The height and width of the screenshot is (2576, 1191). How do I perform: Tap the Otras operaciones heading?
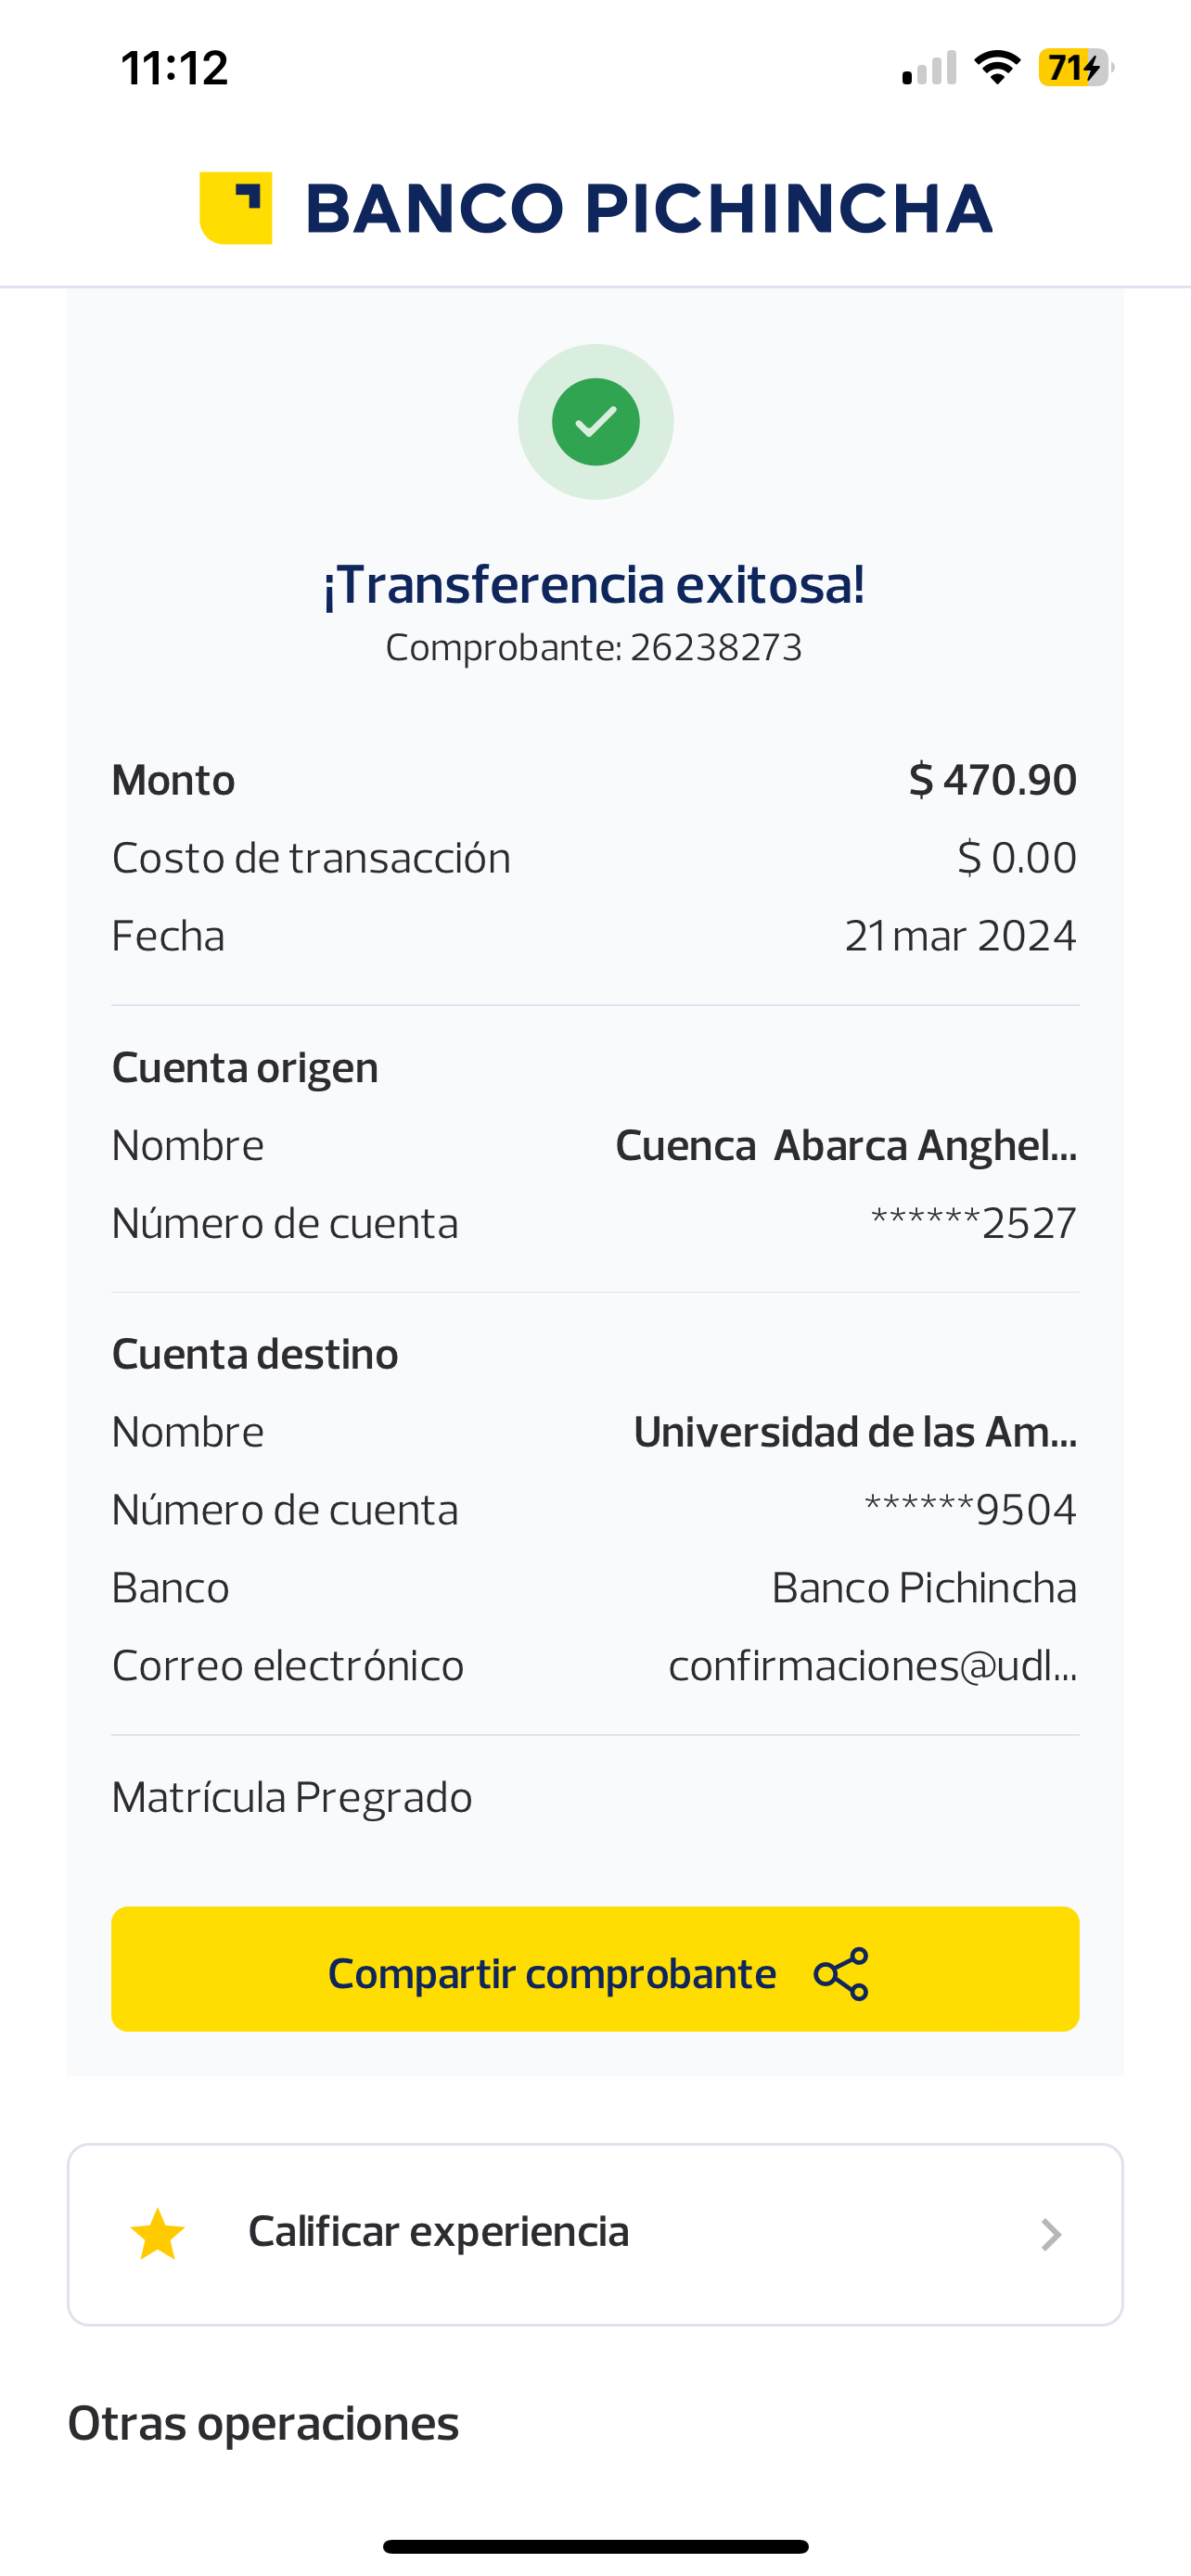tap(263, 2424)
